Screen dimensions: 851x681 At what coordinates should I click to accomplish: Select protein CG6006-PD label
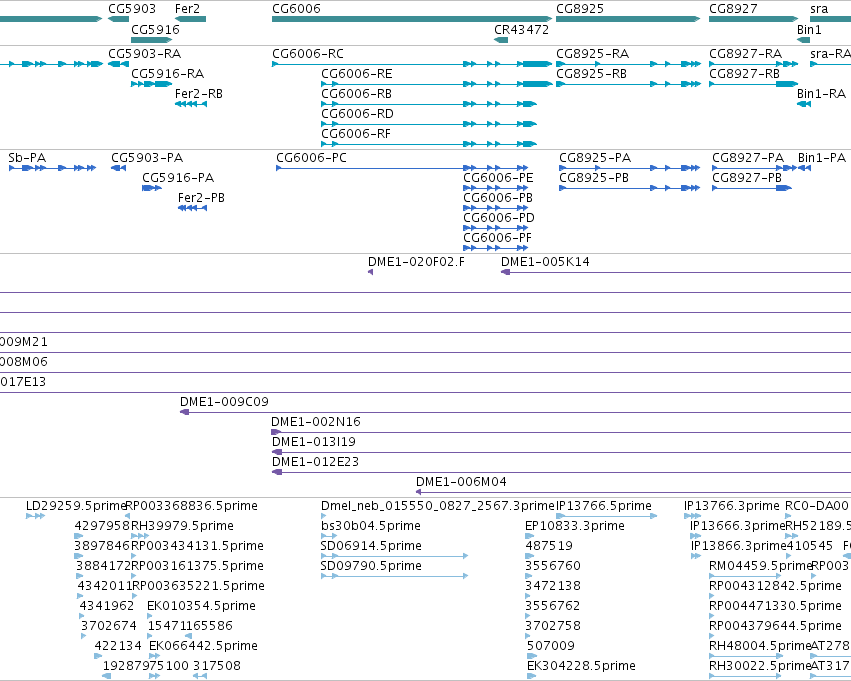(x=499, y=218)
